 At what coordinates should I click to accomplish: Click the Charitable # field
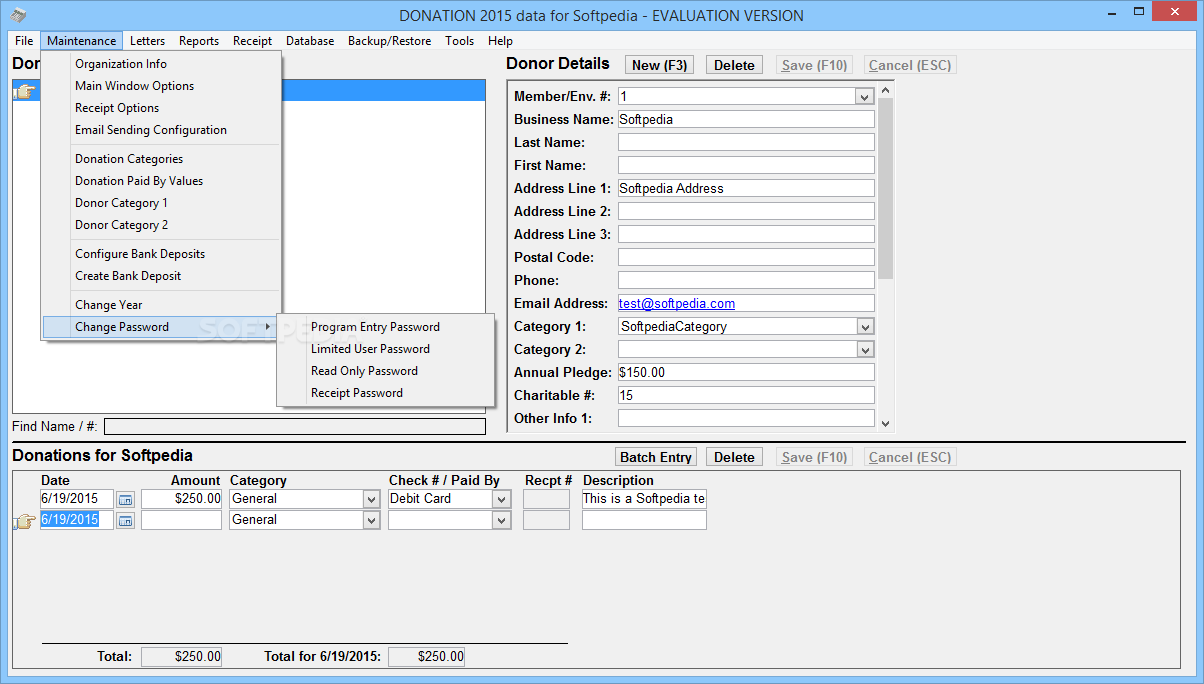[746, 395]
